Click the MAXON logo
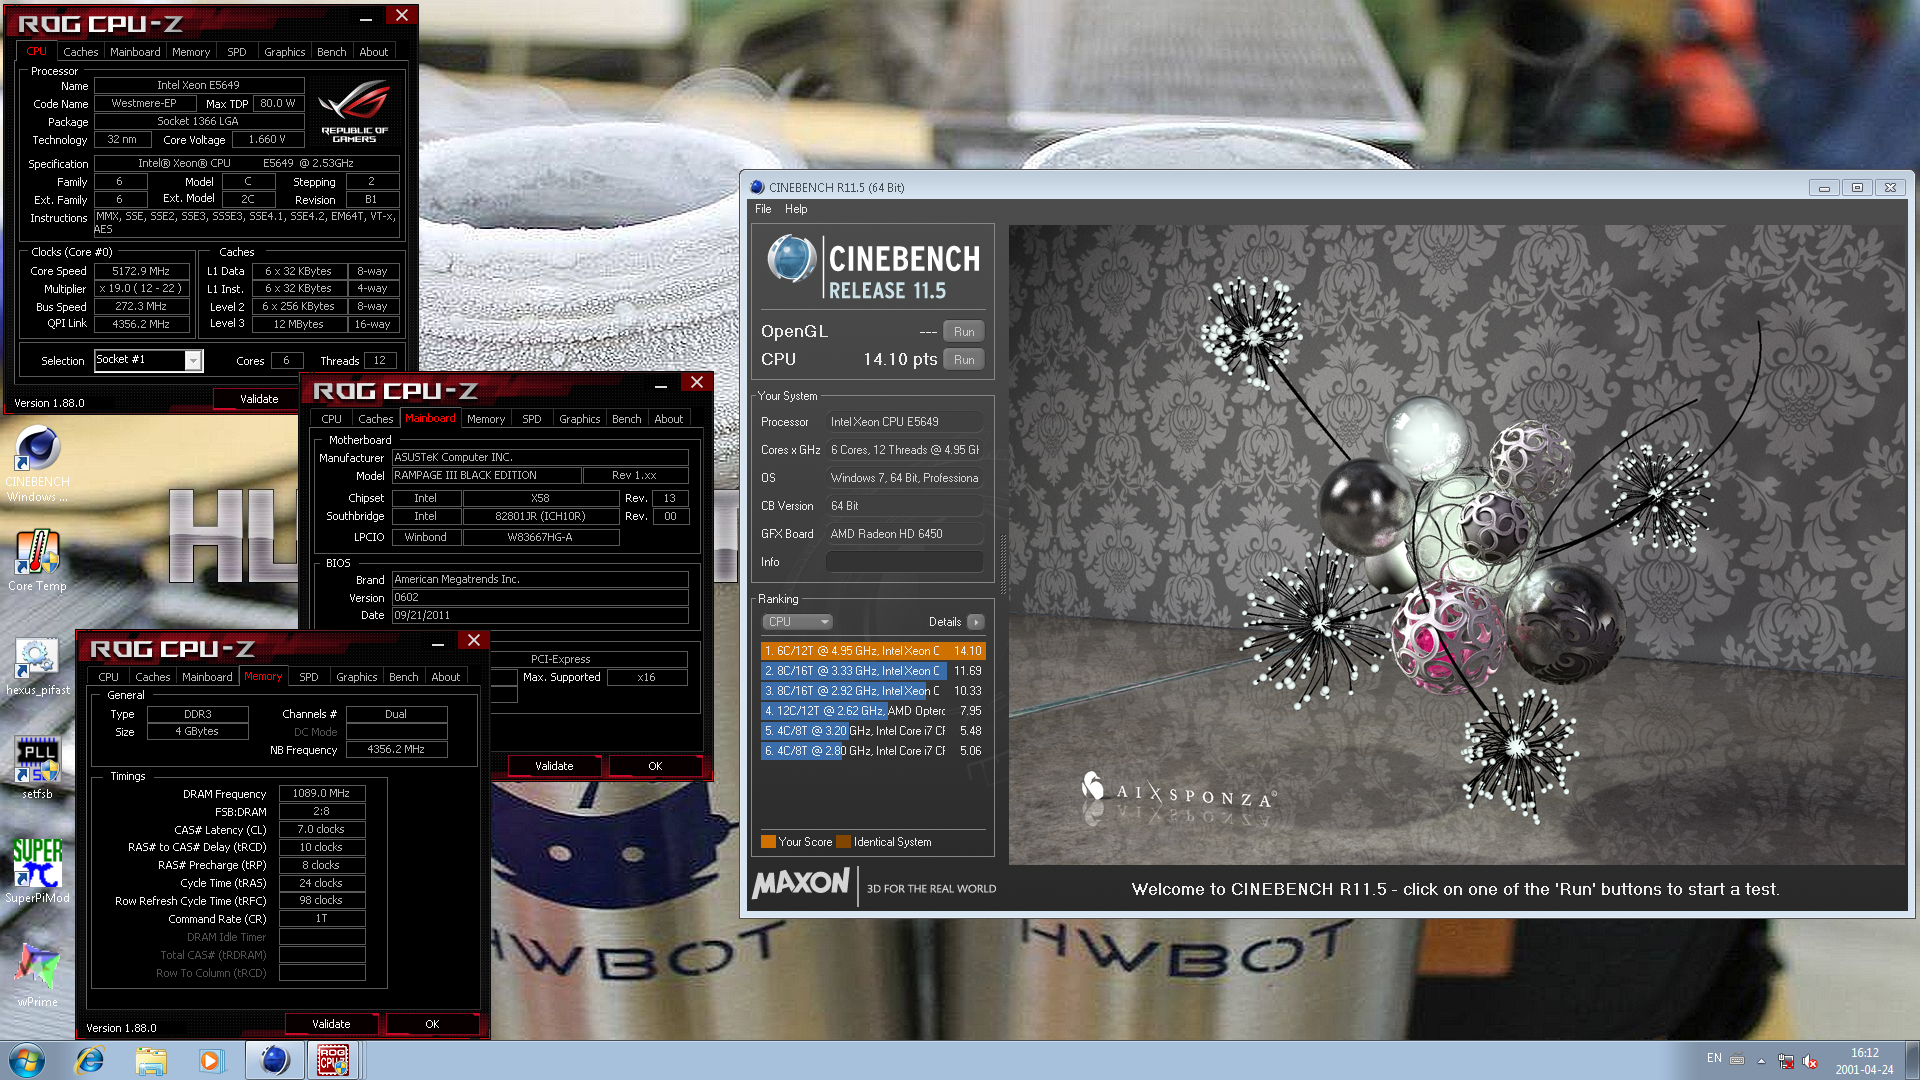Screen dimensions: 1920x1080 (x=801, y=883)
